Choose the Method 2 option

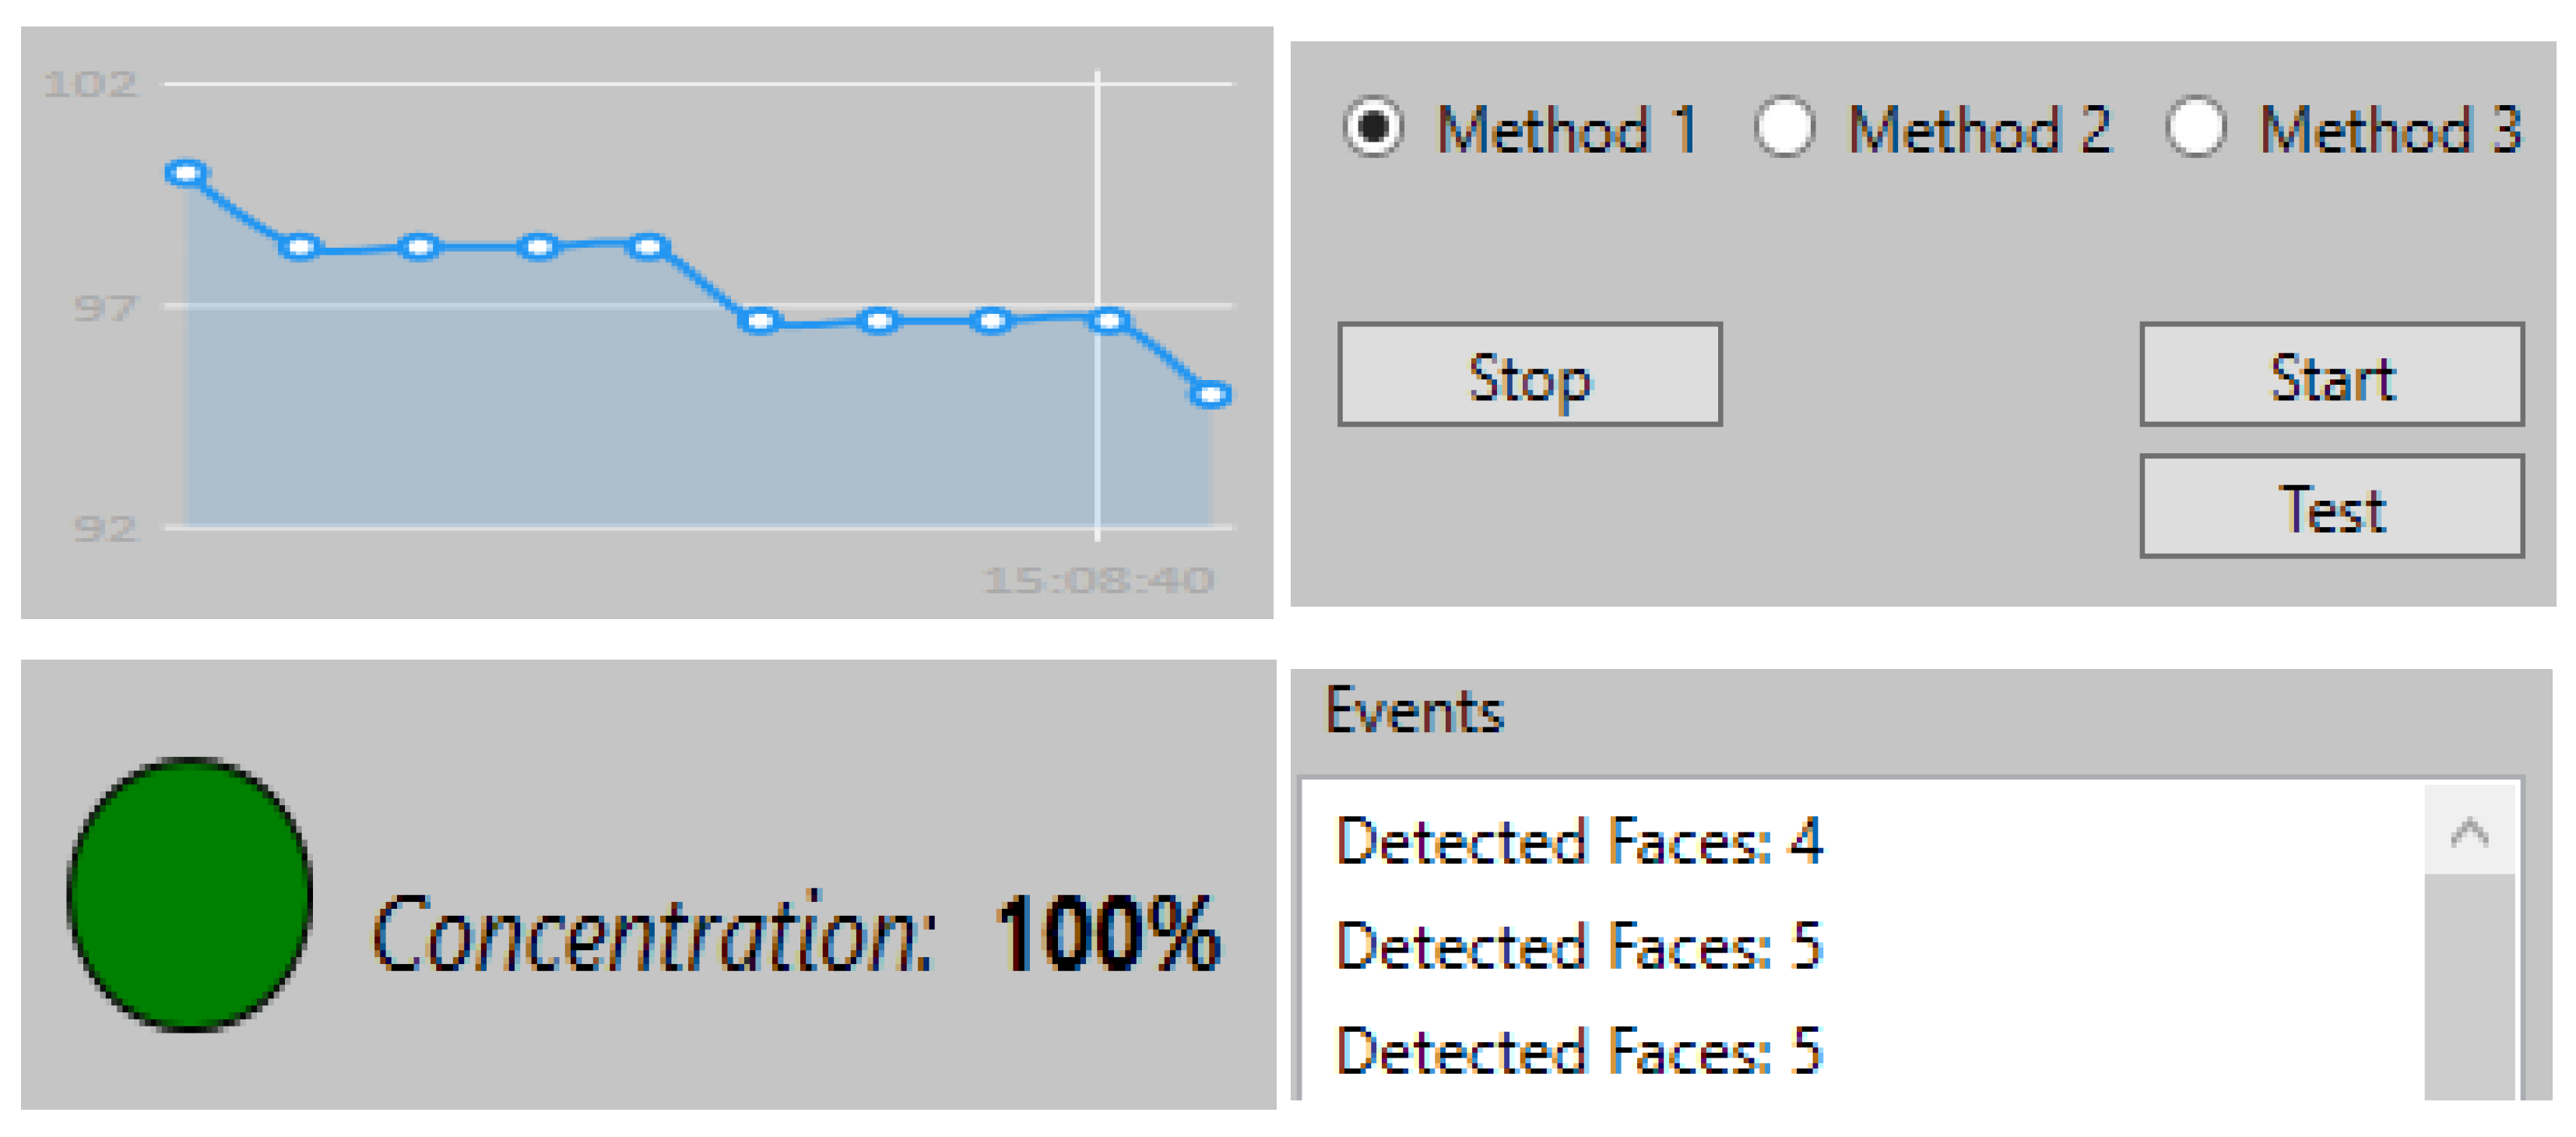coord(1784,128)
